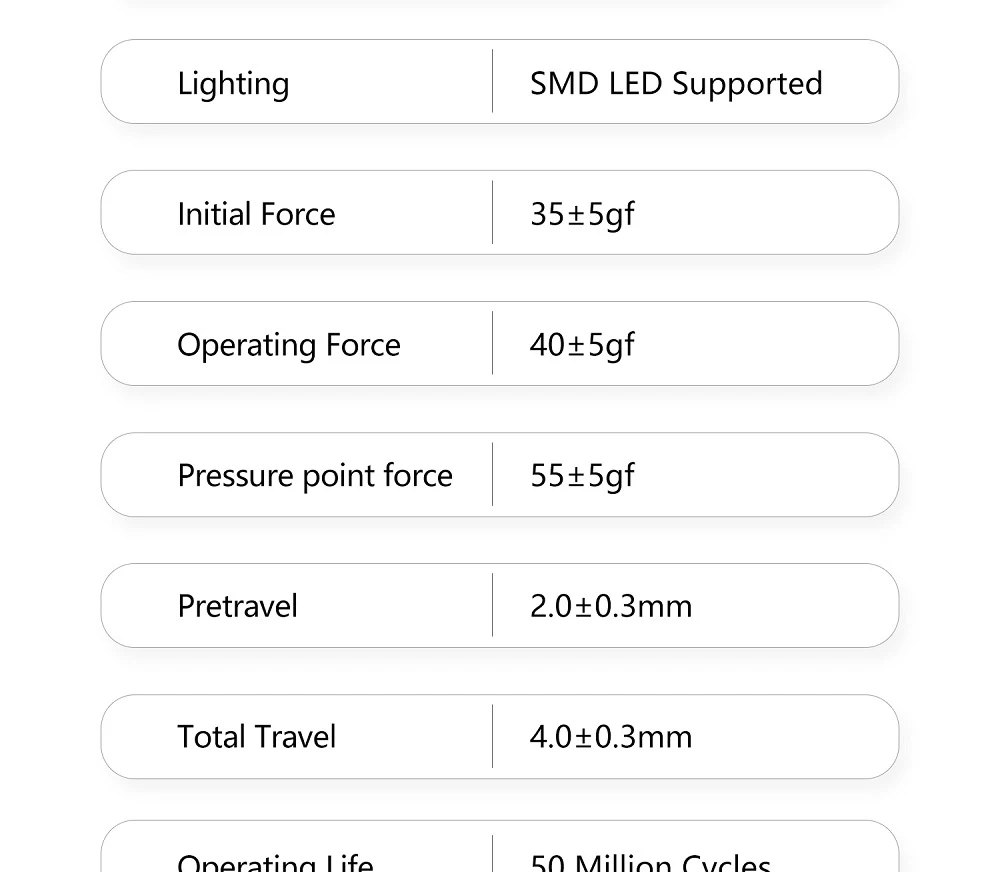Select the Pretravel label
Screen dimensions: 1000x872
click(x=237, y=606)
